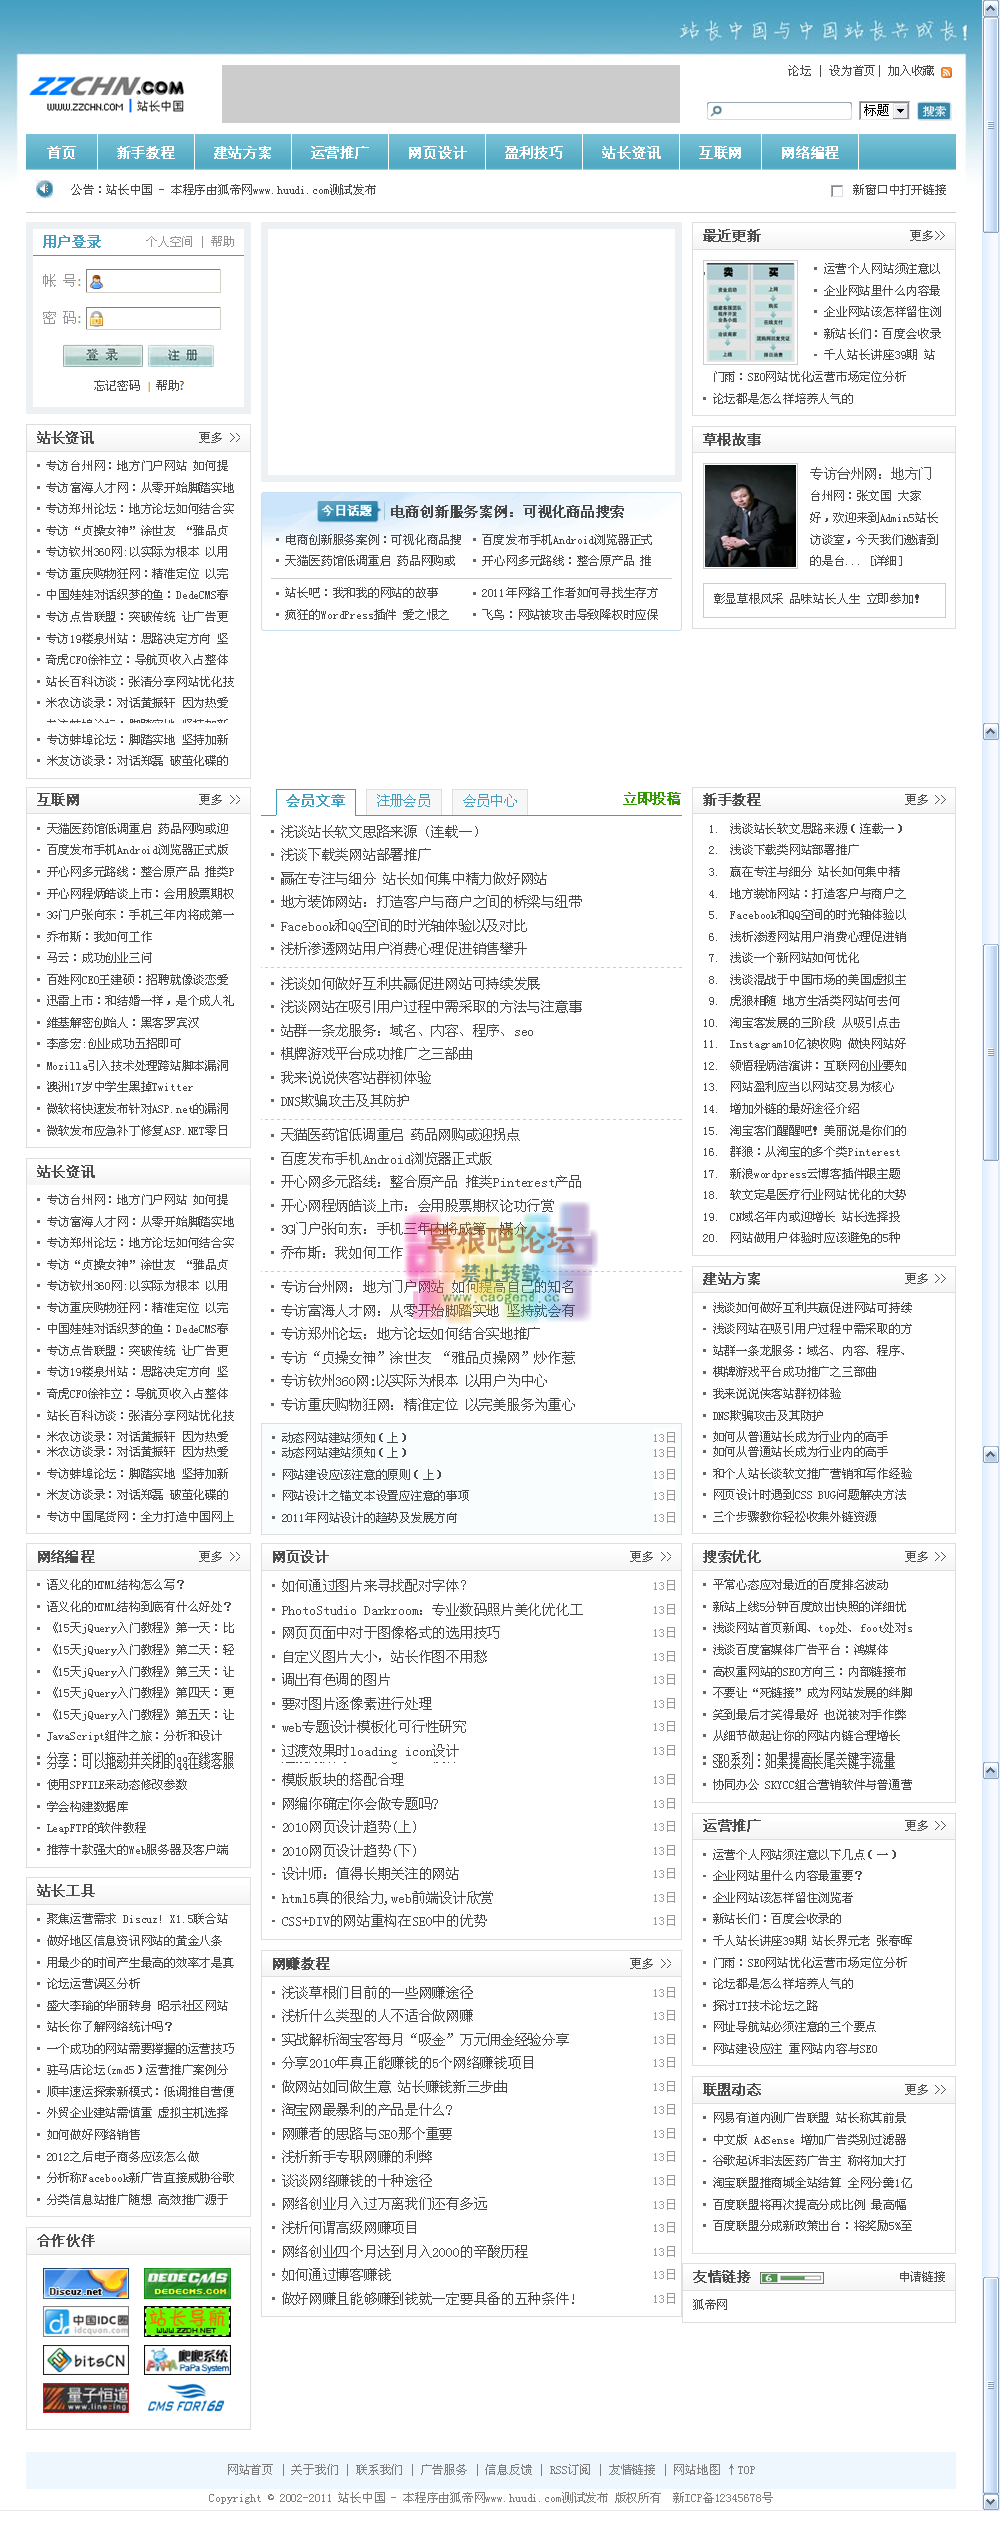Expand 更多 in the 建站方案 panel
This screenshot has width=1003, height=2526.
pos(925,1279)
